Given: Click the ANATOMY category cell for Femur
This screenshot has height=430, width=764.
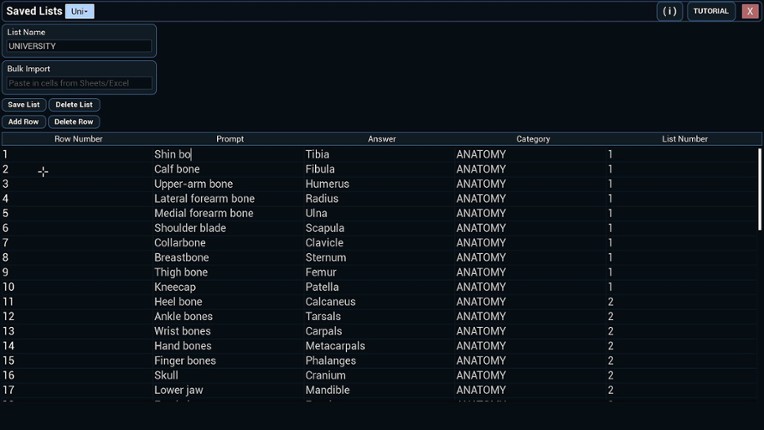Looking at the screenshot, I should coord(481,272).
